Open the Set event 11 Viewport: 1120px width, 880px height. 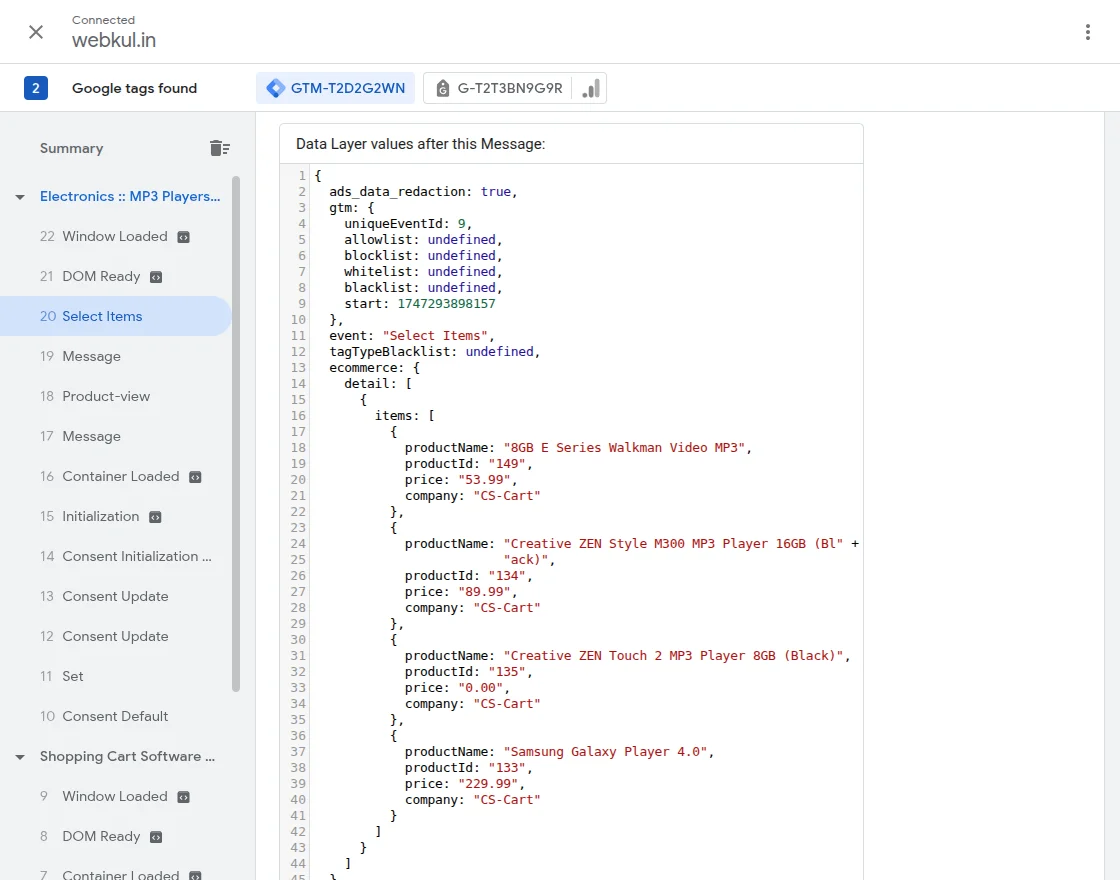point(73,676)
